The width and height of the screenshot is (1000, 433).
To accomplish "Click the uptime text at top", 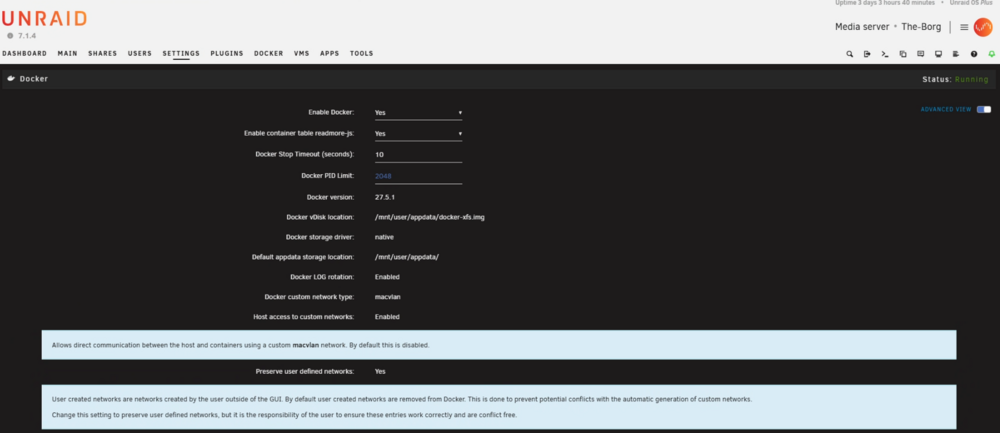I will [885, 3].
